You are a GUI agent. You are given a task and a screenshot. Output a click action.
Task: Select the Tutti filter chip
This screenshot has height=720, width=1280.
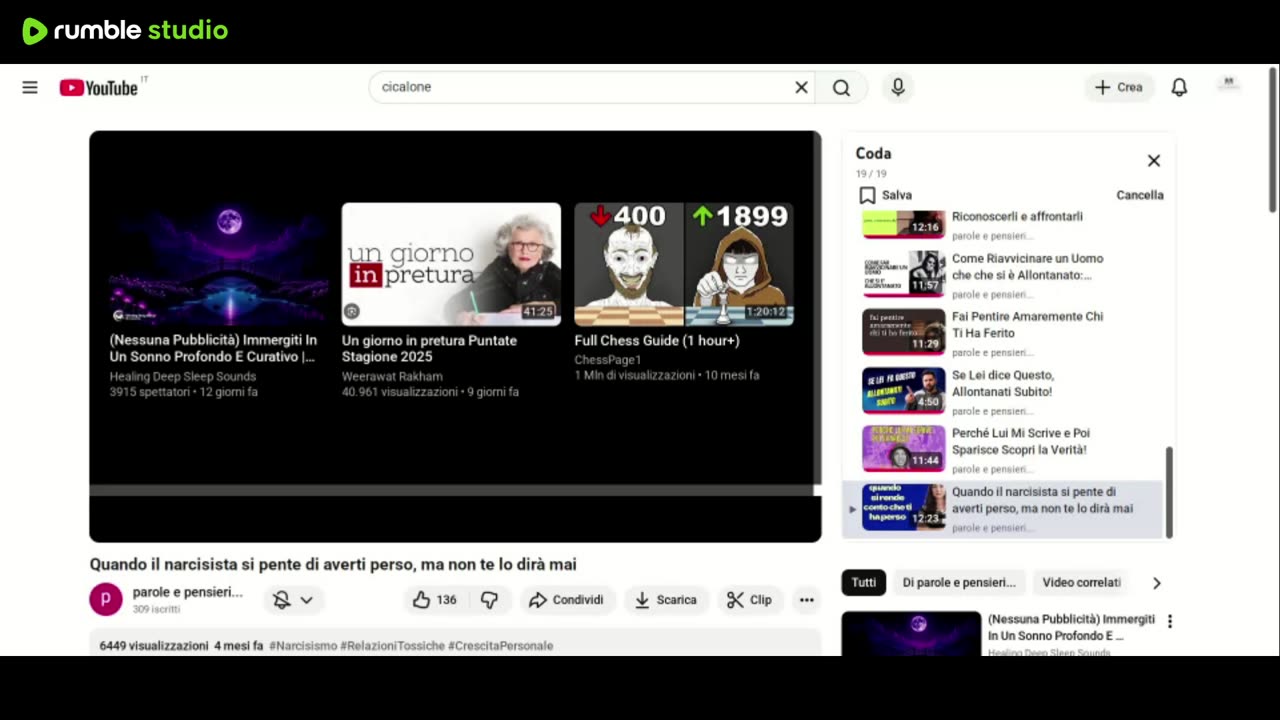[x=864, y=583]
